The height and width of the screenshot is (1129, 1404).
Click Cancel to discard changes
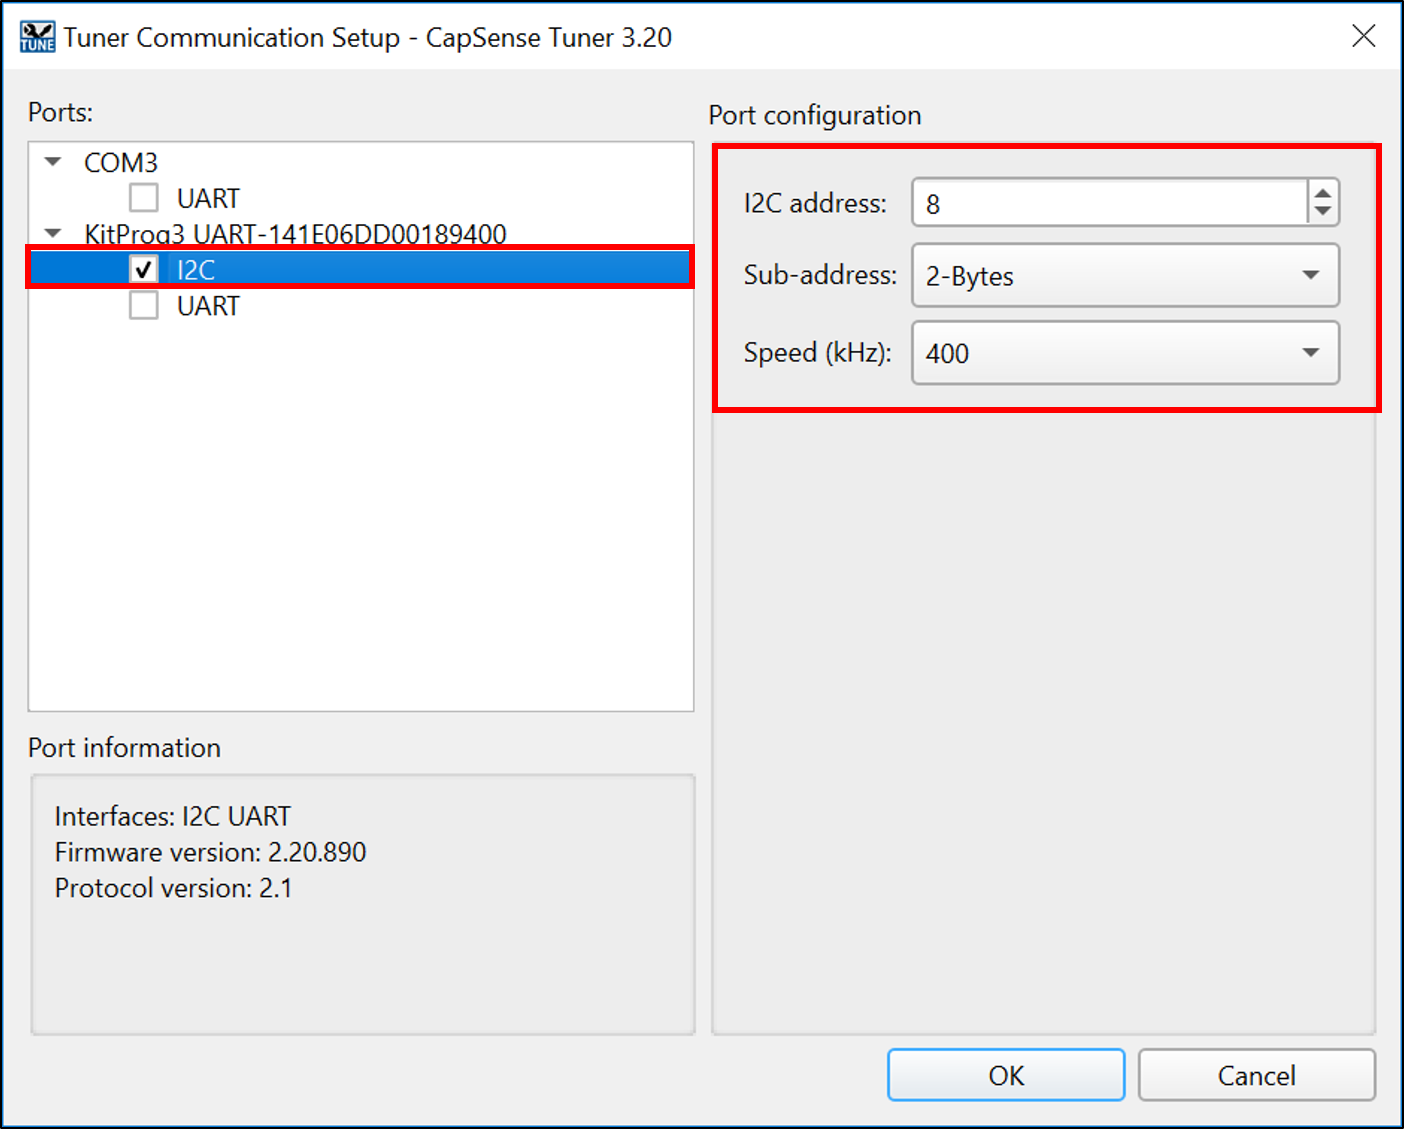pos(1256,1075)
